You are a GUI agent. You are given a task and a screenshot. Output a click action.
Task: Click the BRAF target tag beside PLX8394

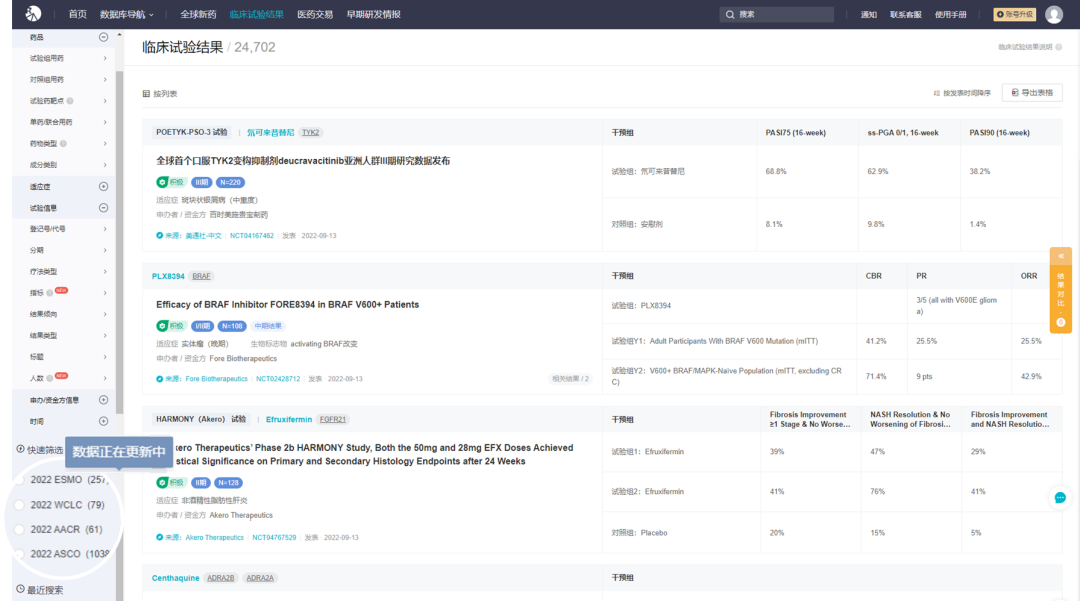pyautogui.click(x=201, y=276)
